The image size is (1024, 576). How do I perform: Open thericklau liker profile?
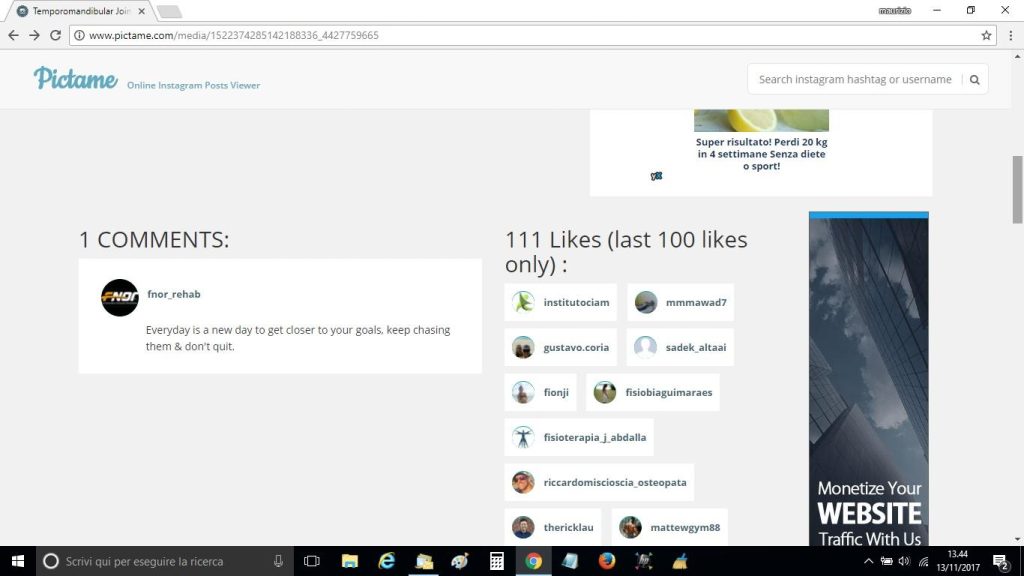tap(552, 528)
